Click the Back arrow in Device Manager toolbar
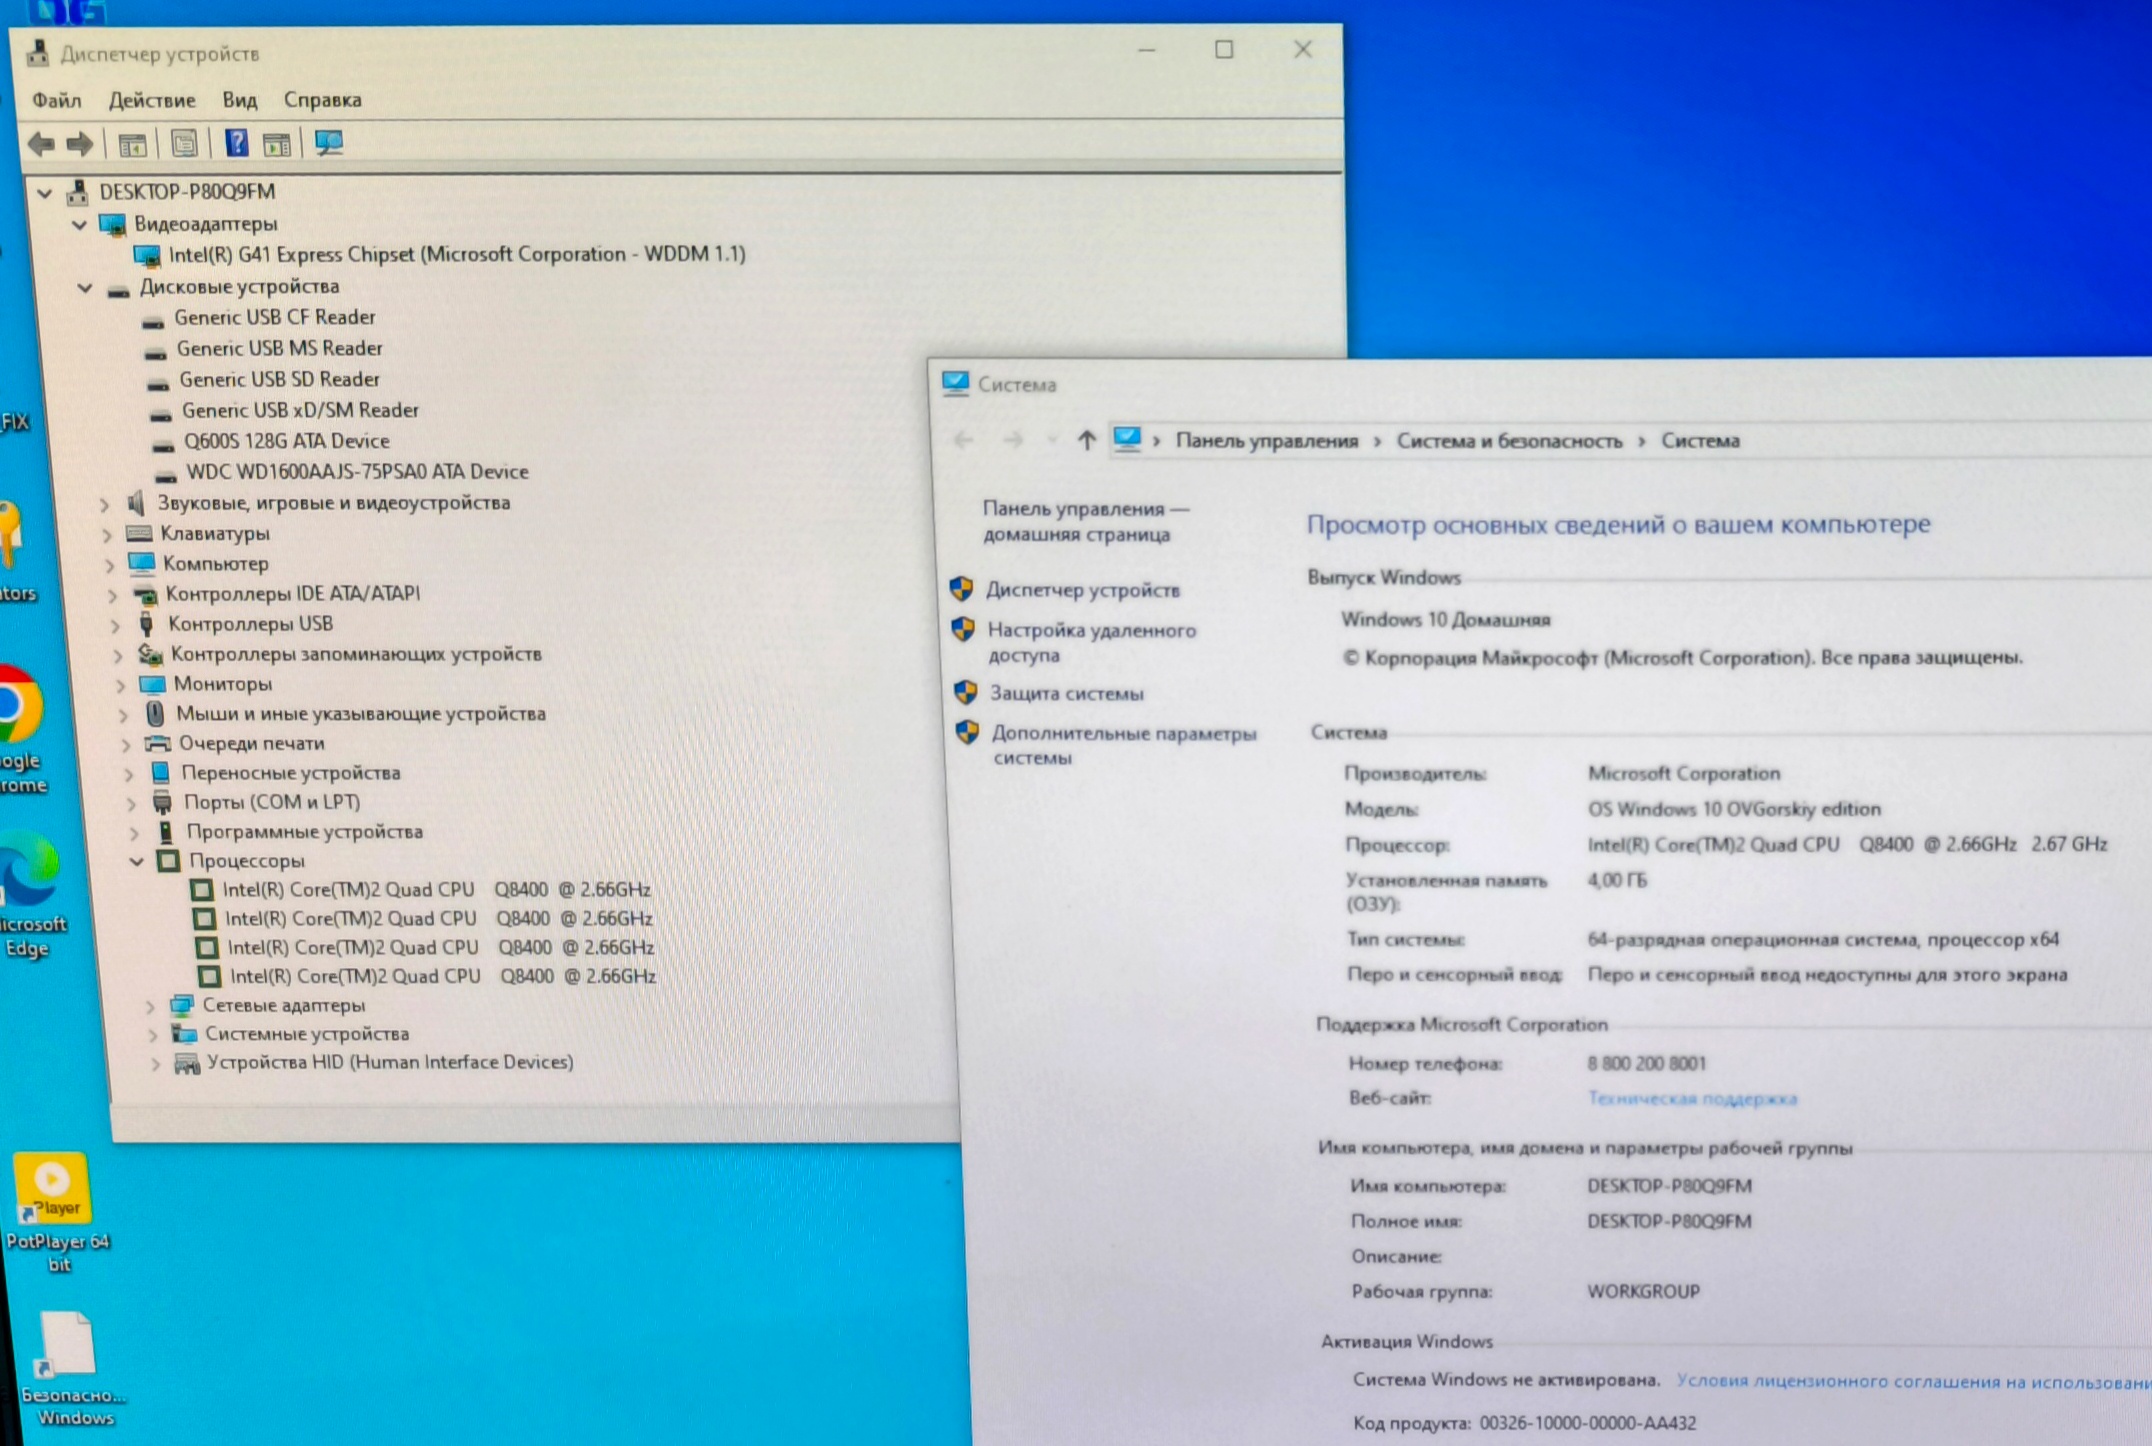This screenshot has height=1446, width=2152. (x=42, y=144)
